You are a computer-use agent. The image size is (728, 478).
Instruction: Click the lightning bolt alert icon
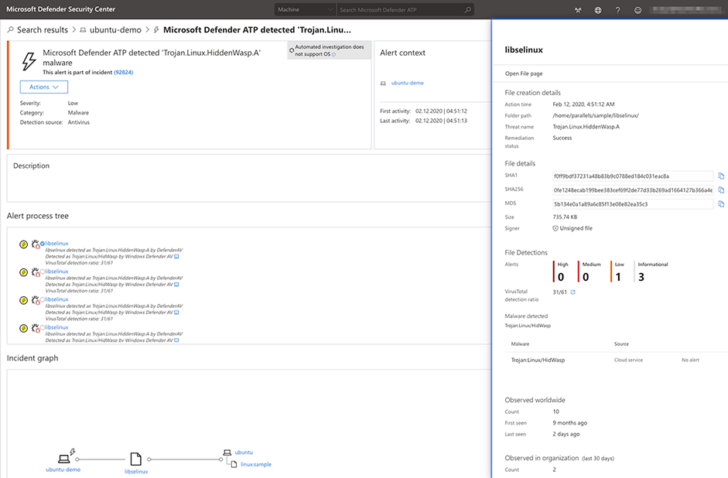29,61
